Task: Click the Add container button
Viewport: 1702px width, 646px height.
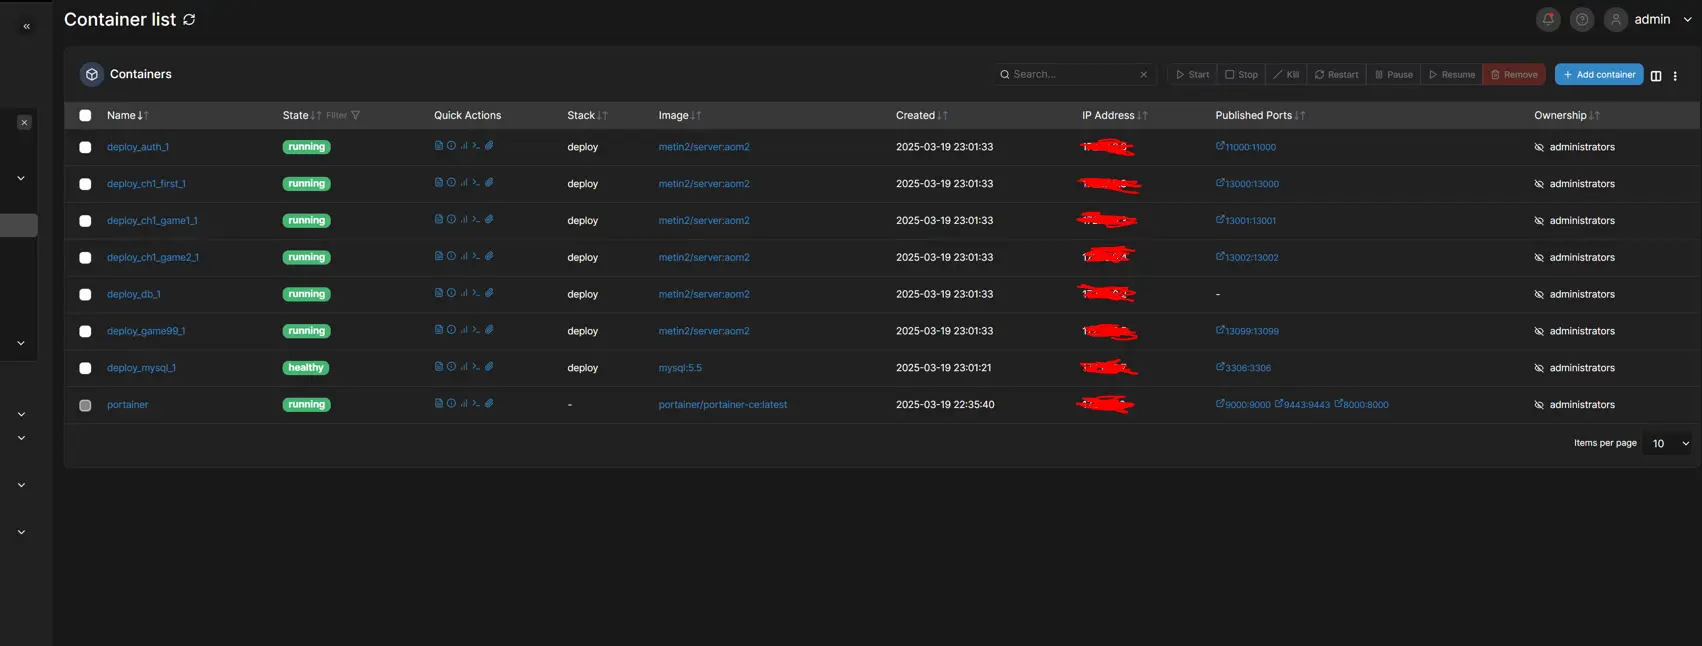Action: 1598,74
